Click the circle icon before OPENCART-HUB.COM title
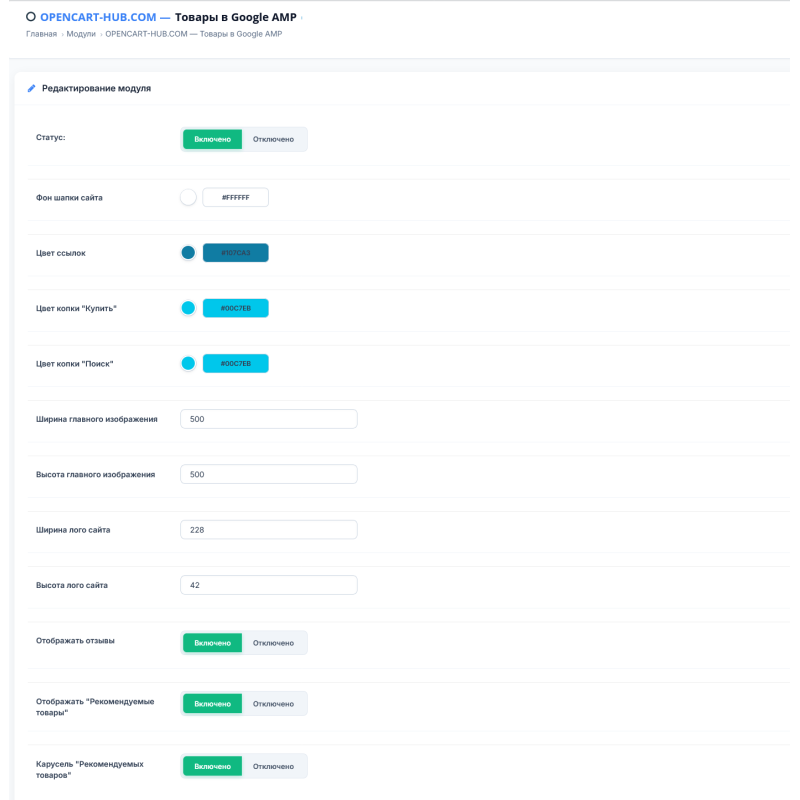 coord(31,17)
